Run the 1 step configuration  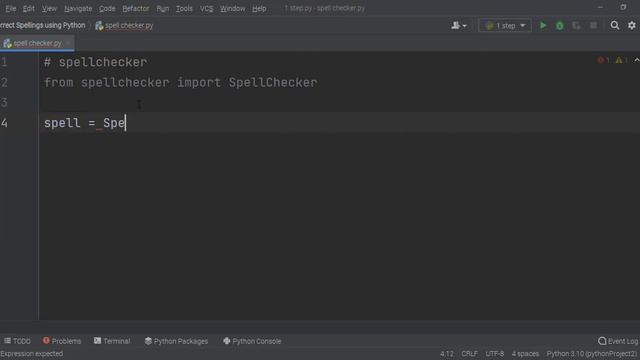(542, 25)
